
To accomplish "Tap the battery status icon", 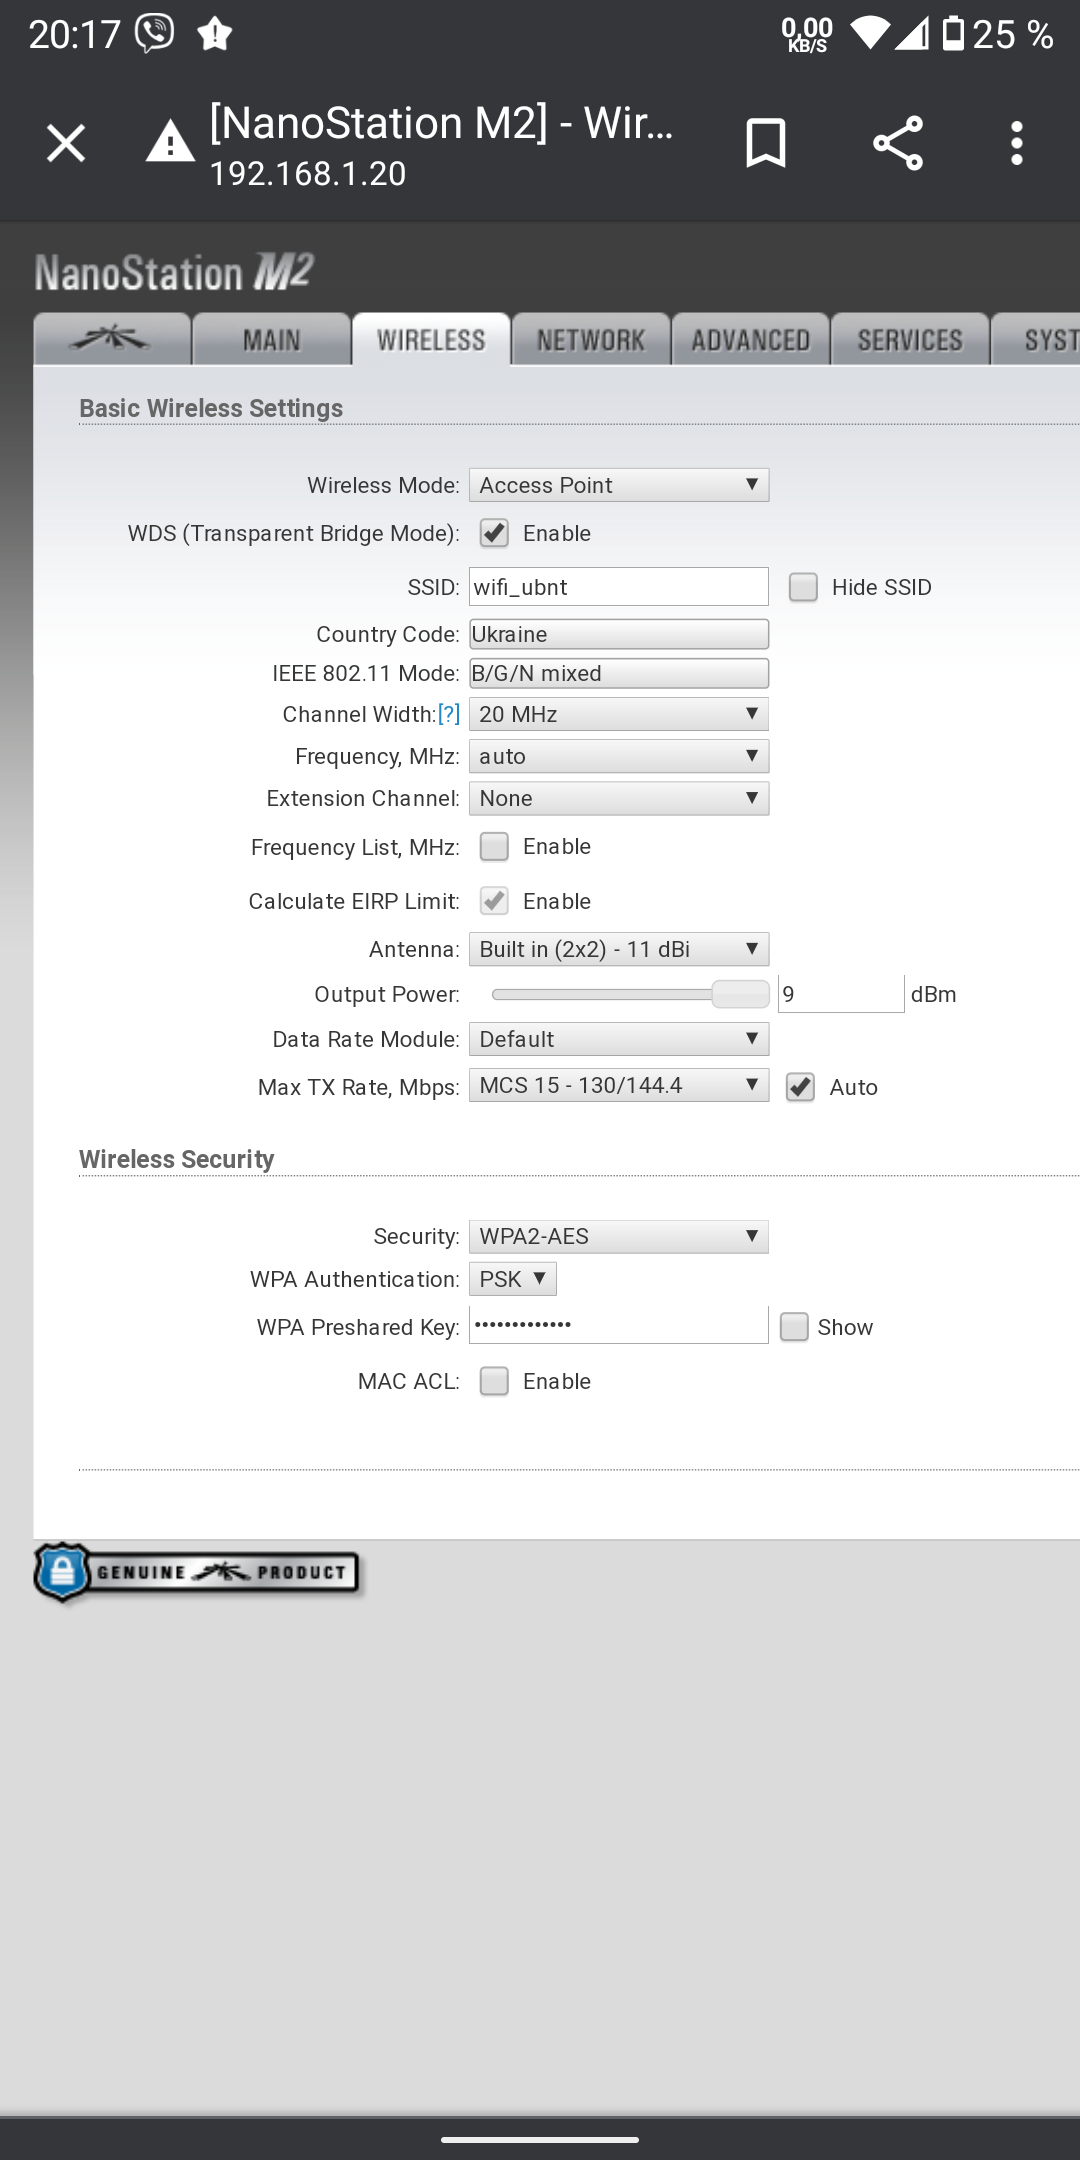I will (954, 34).
